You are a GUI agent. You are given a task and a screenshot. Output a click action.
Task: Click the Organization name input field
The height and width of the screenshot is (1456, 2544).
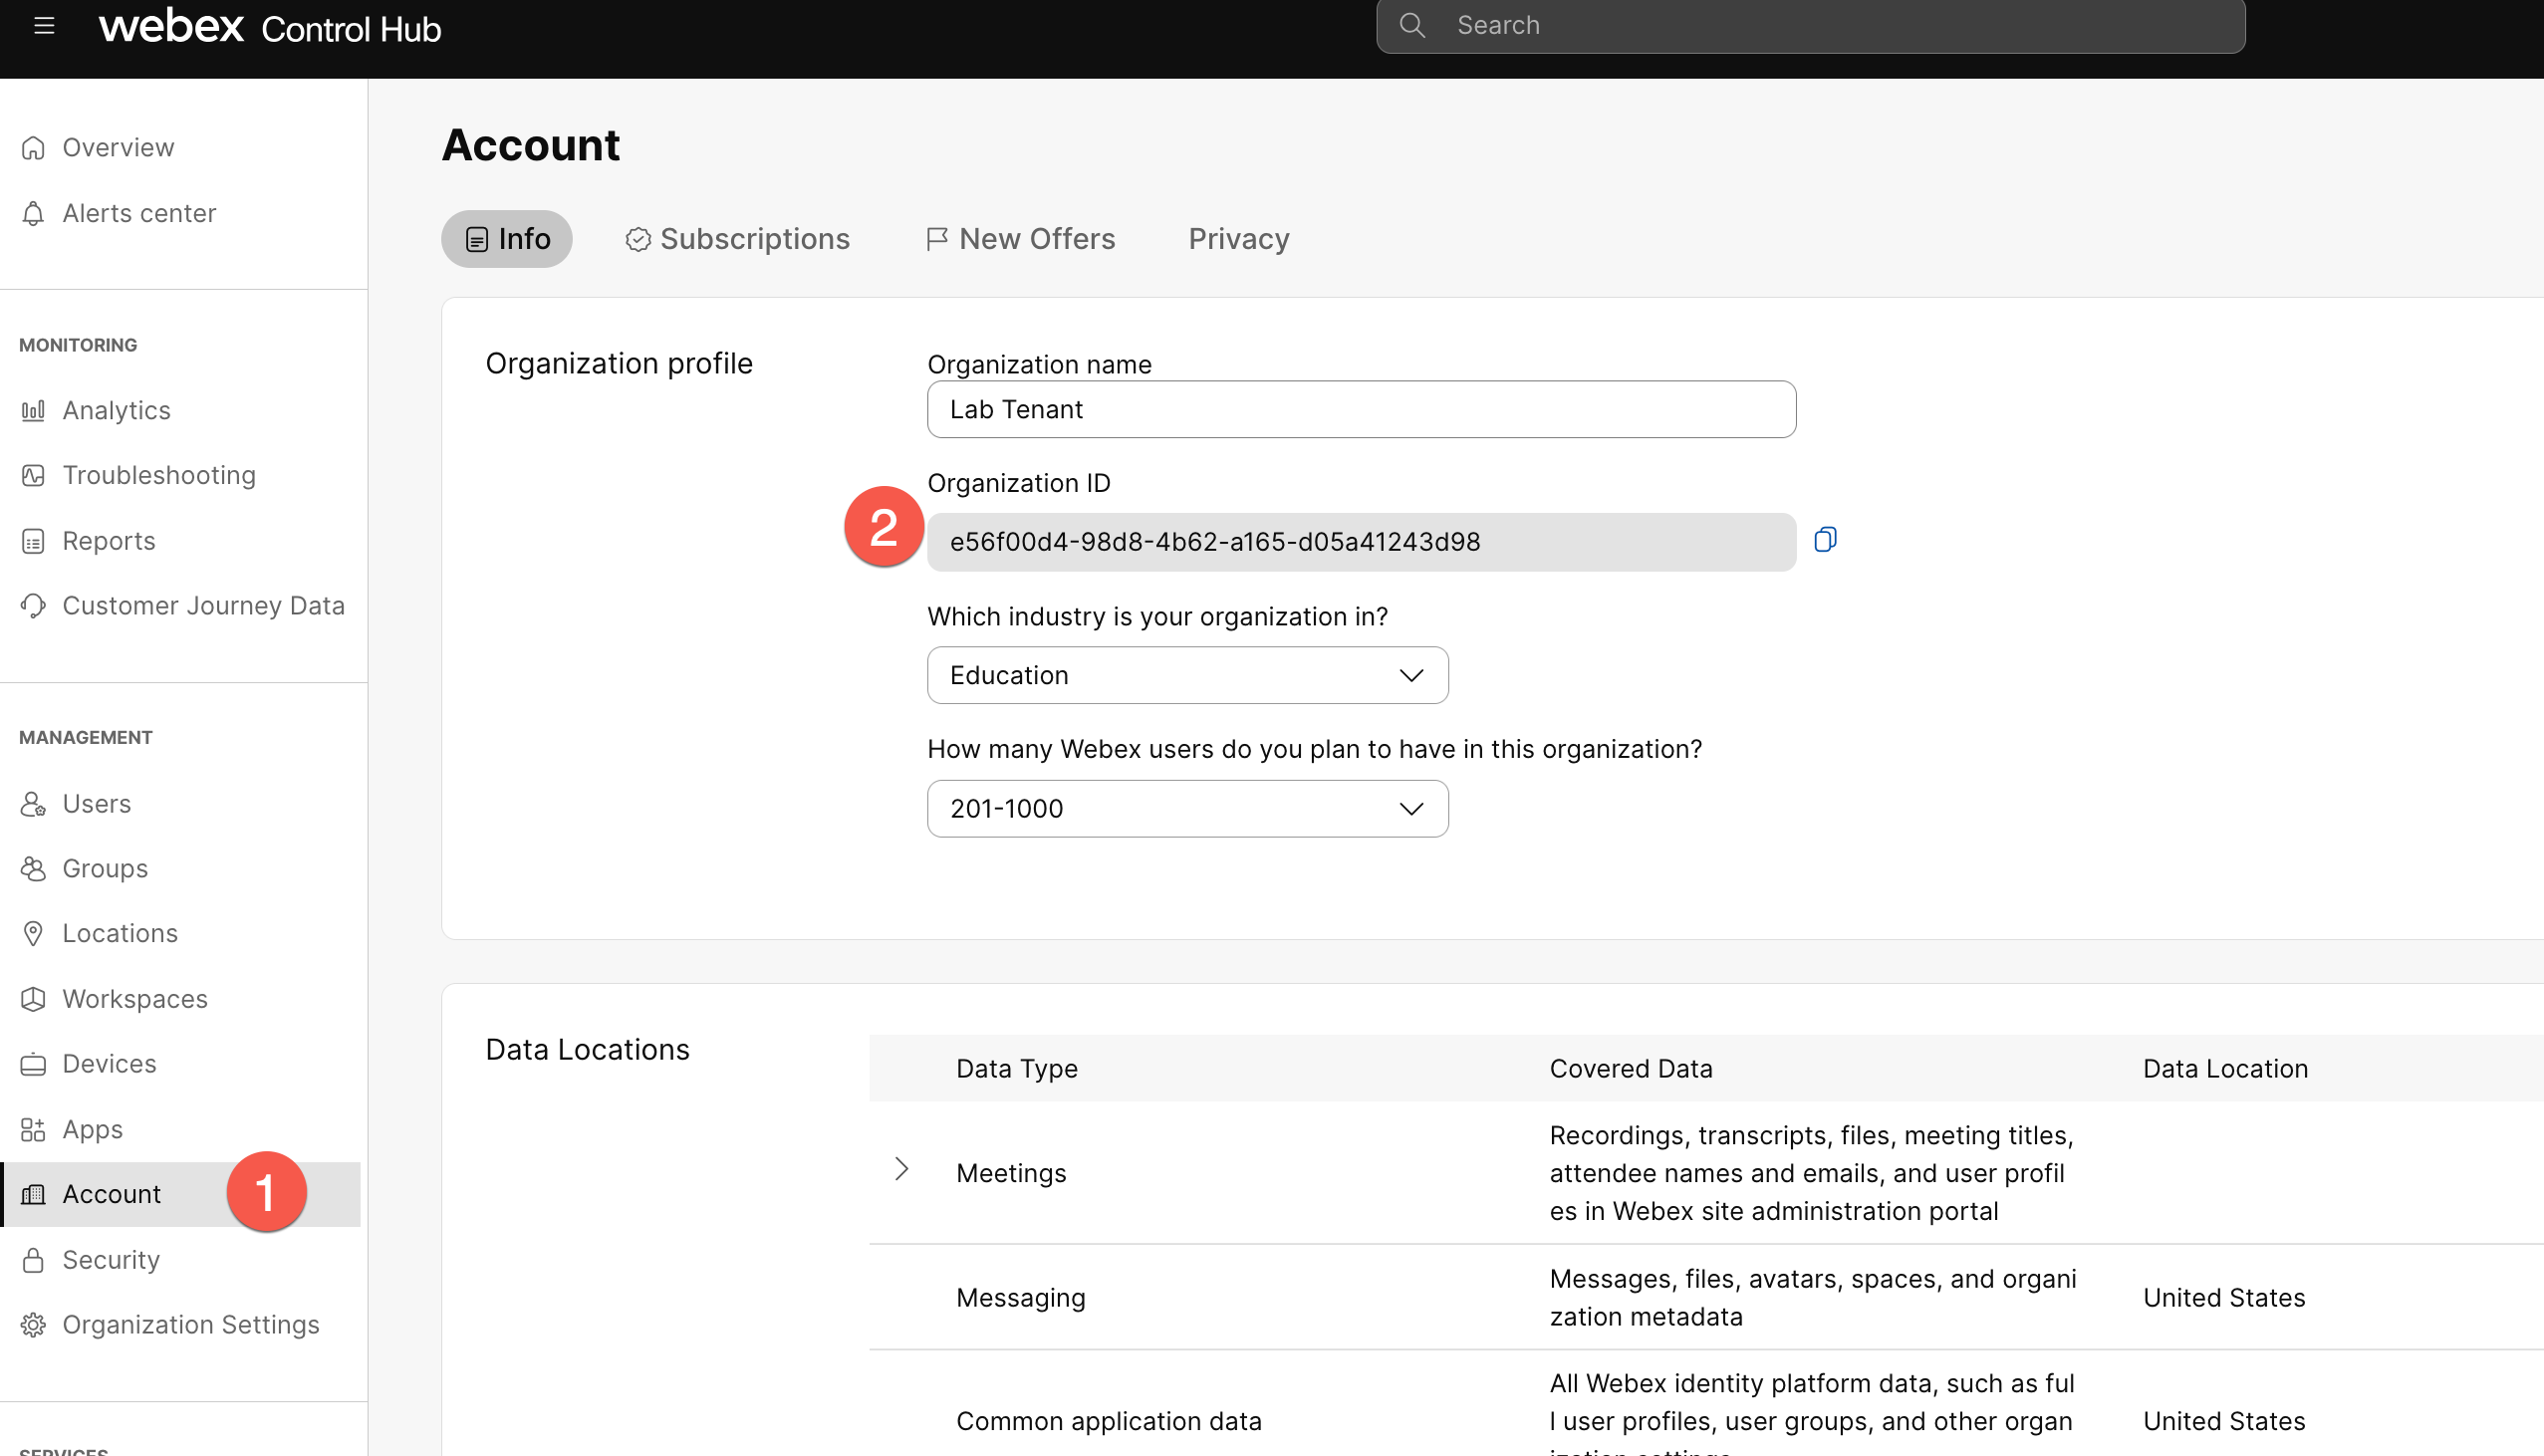pos(1360,409)
